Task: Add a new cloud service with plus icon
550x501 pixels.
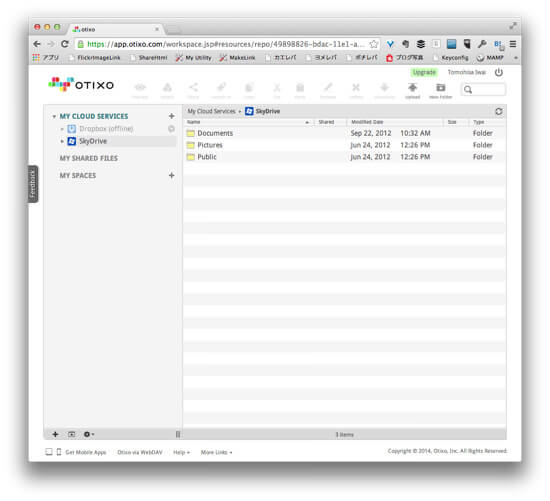Action: pos(171,116)
